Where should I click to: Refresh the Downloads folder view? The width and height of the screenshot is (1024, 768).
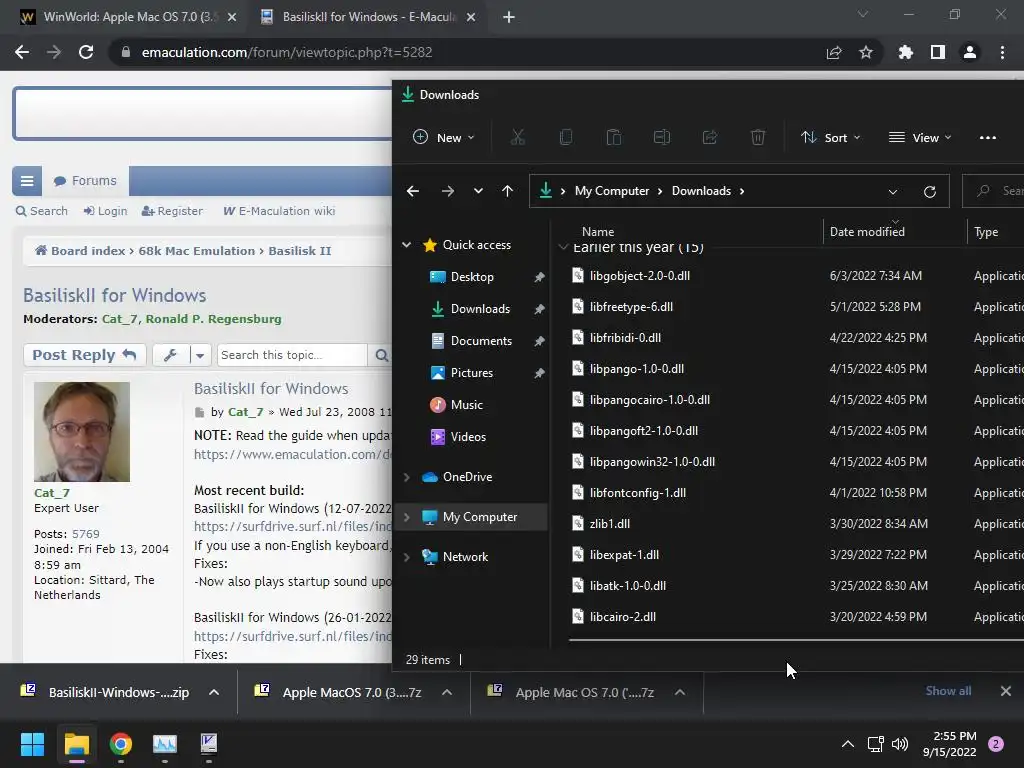click(x=930, y=191)
